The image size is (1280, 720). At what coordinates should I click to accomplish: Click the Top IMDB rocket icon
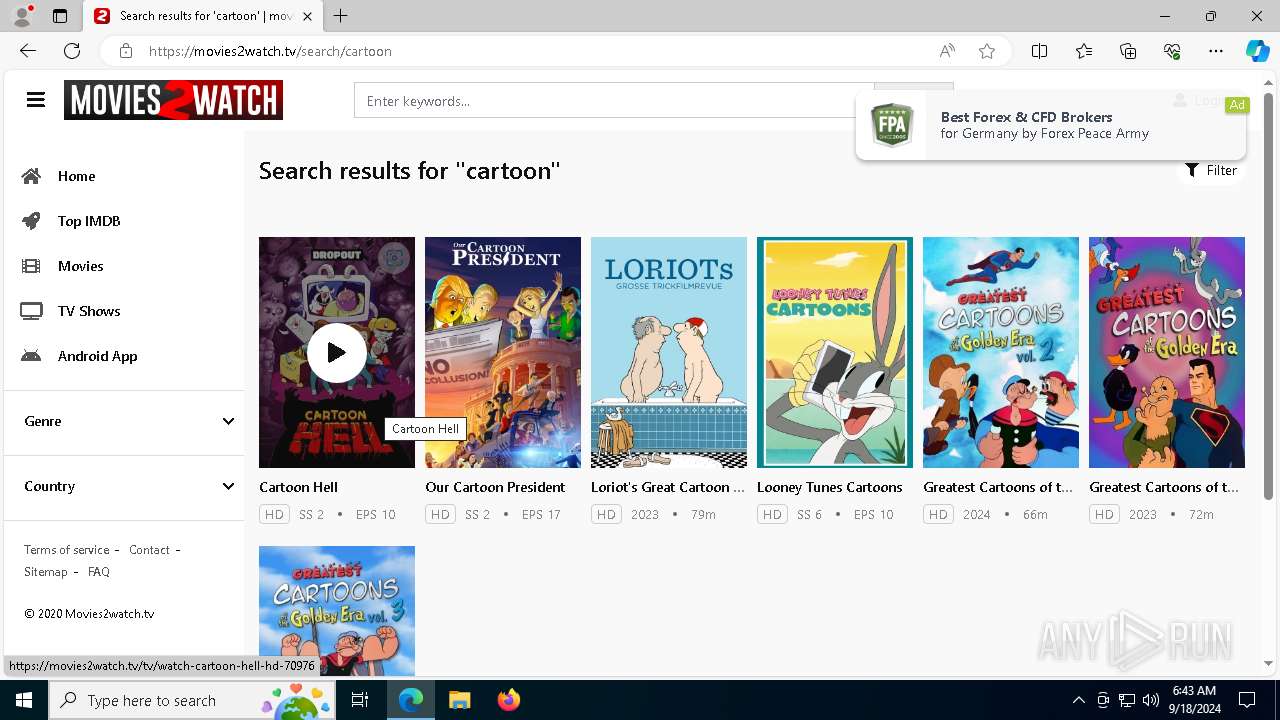[32, 221]
